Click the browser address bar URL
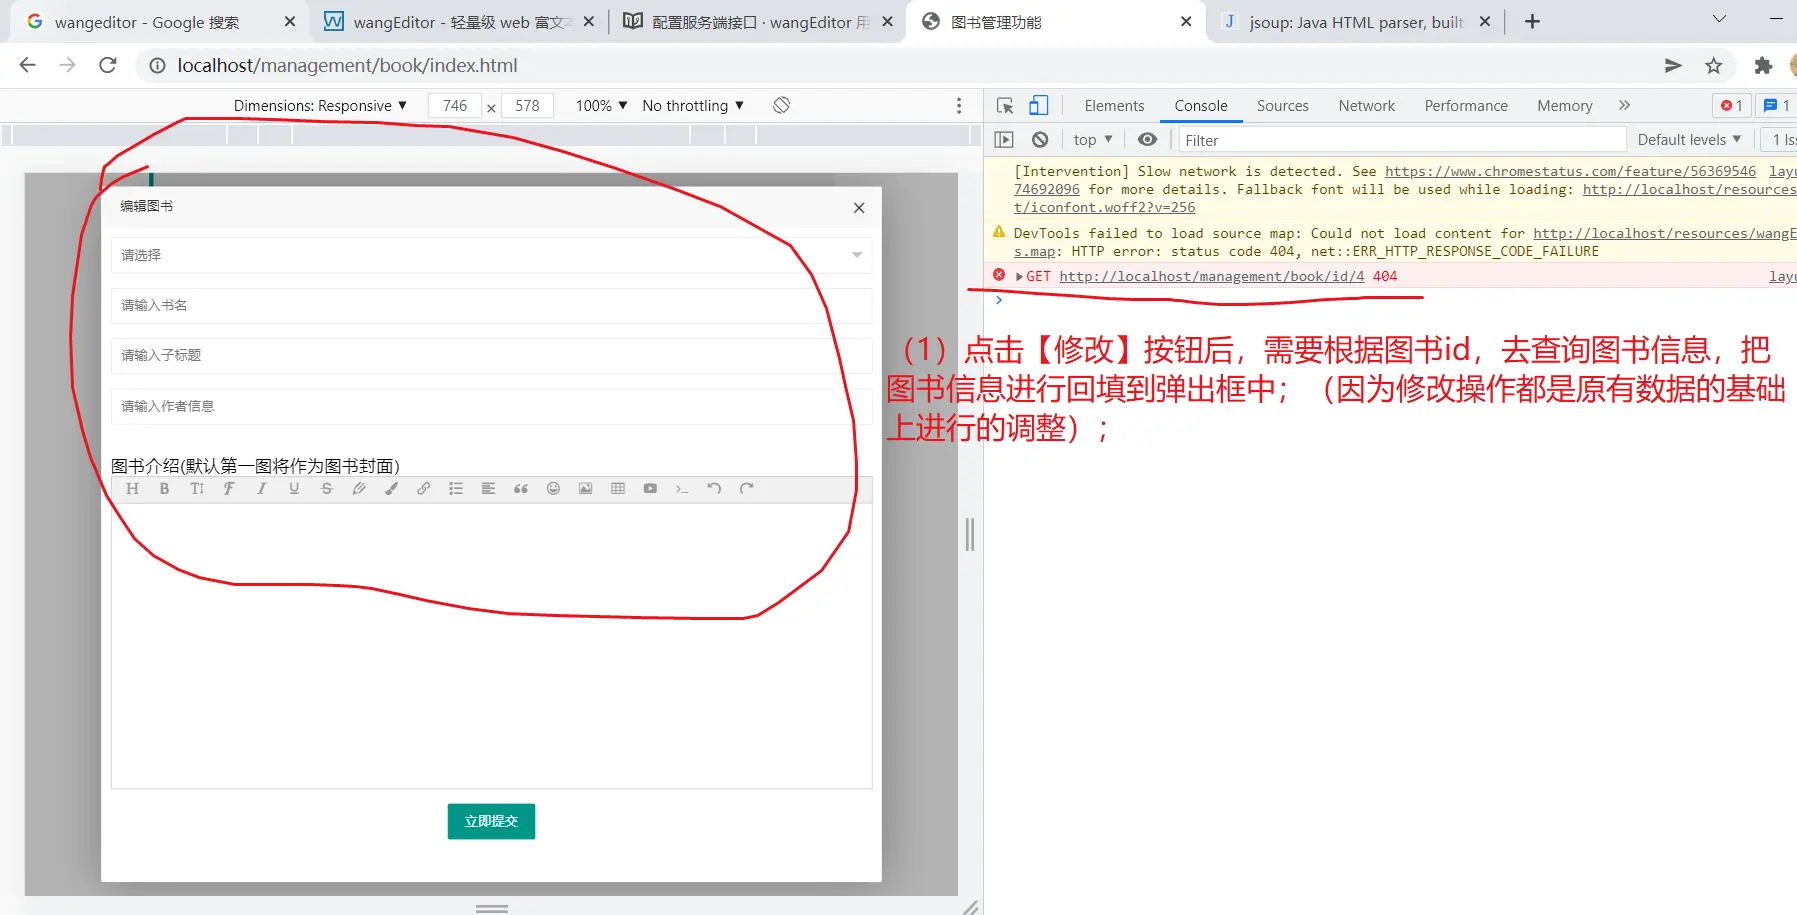Image resolution: width=1797 pixels, height=915 pixels. click(347, 66)
